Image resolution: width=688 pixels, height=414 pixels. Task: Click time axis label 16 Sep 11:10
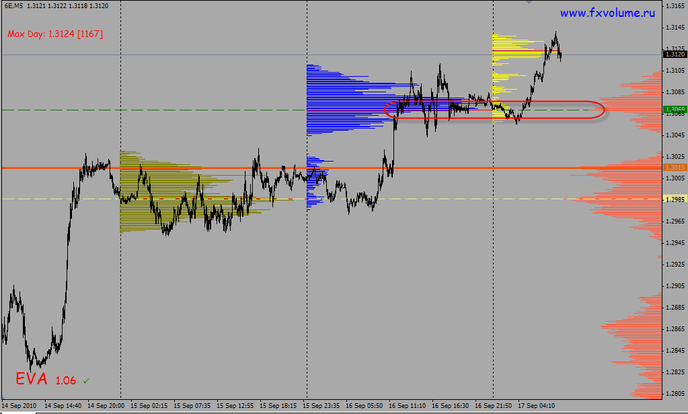pyautogui.click(x=407, y=406)
